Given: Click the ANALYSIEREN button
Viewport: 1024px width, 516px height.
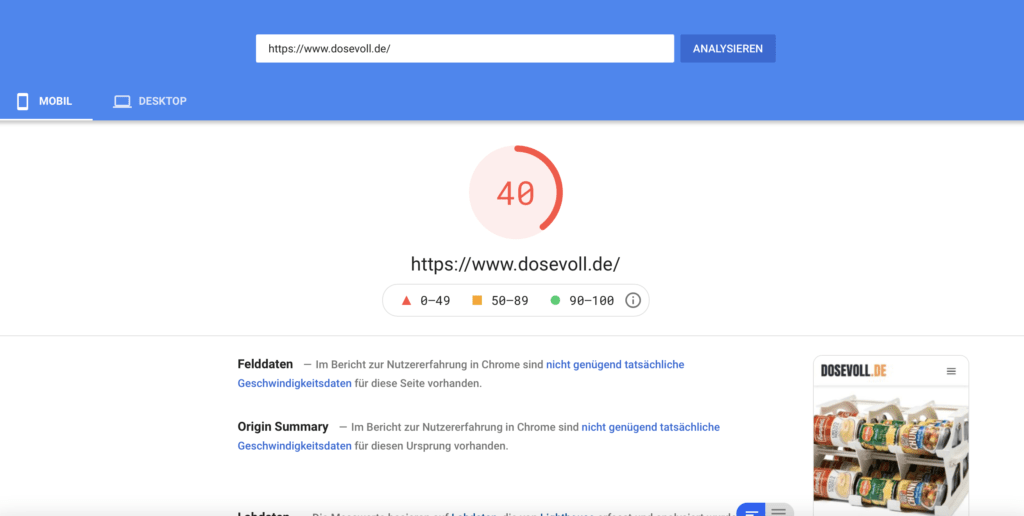Looking at the screenshot, I should click(728, 48).
